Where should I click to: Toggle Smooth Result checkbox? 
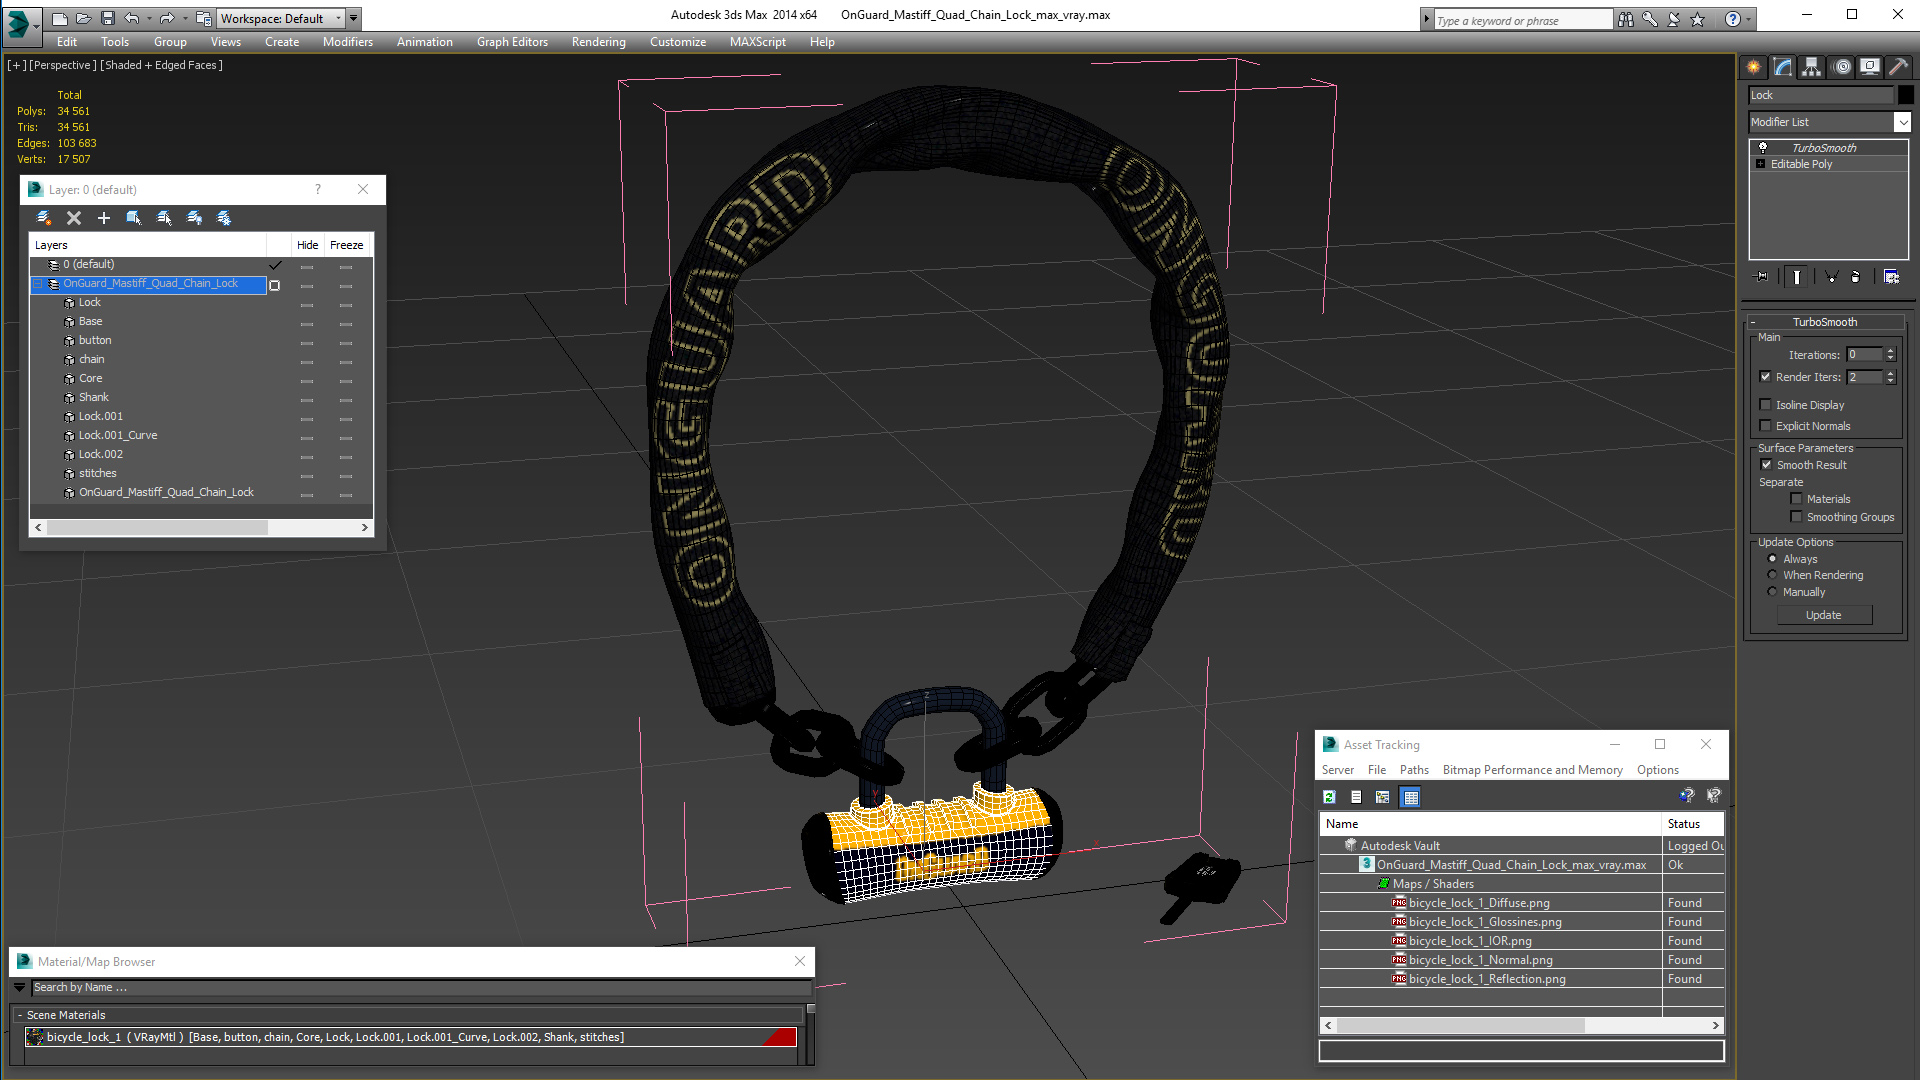click(x=1766, y=465)
